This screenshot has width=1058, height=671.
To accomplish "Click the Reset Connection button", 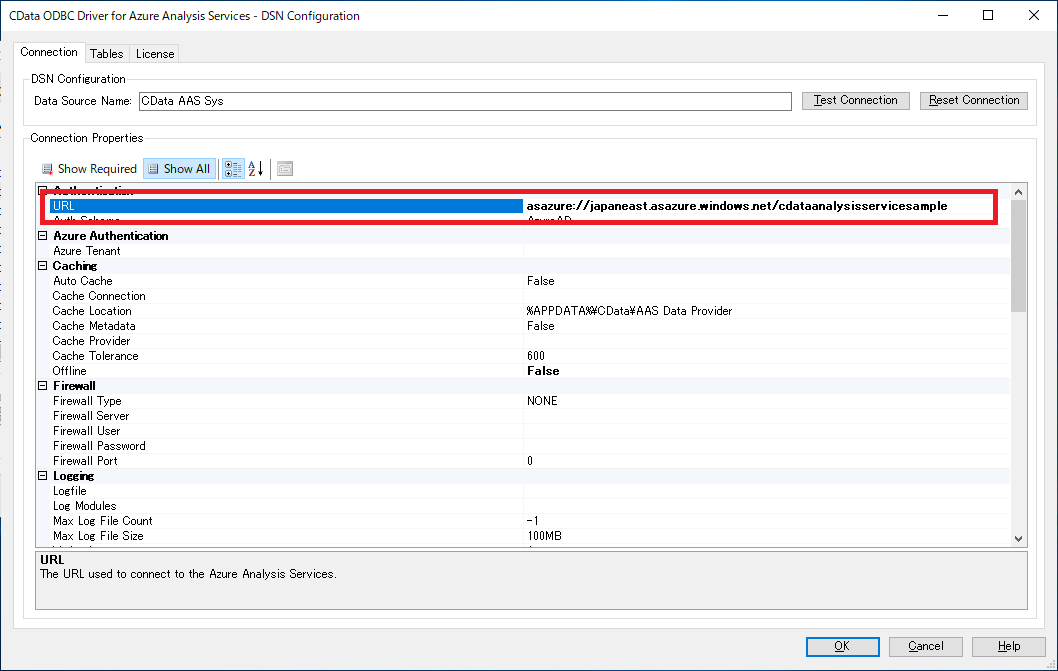I will [974, 101].
